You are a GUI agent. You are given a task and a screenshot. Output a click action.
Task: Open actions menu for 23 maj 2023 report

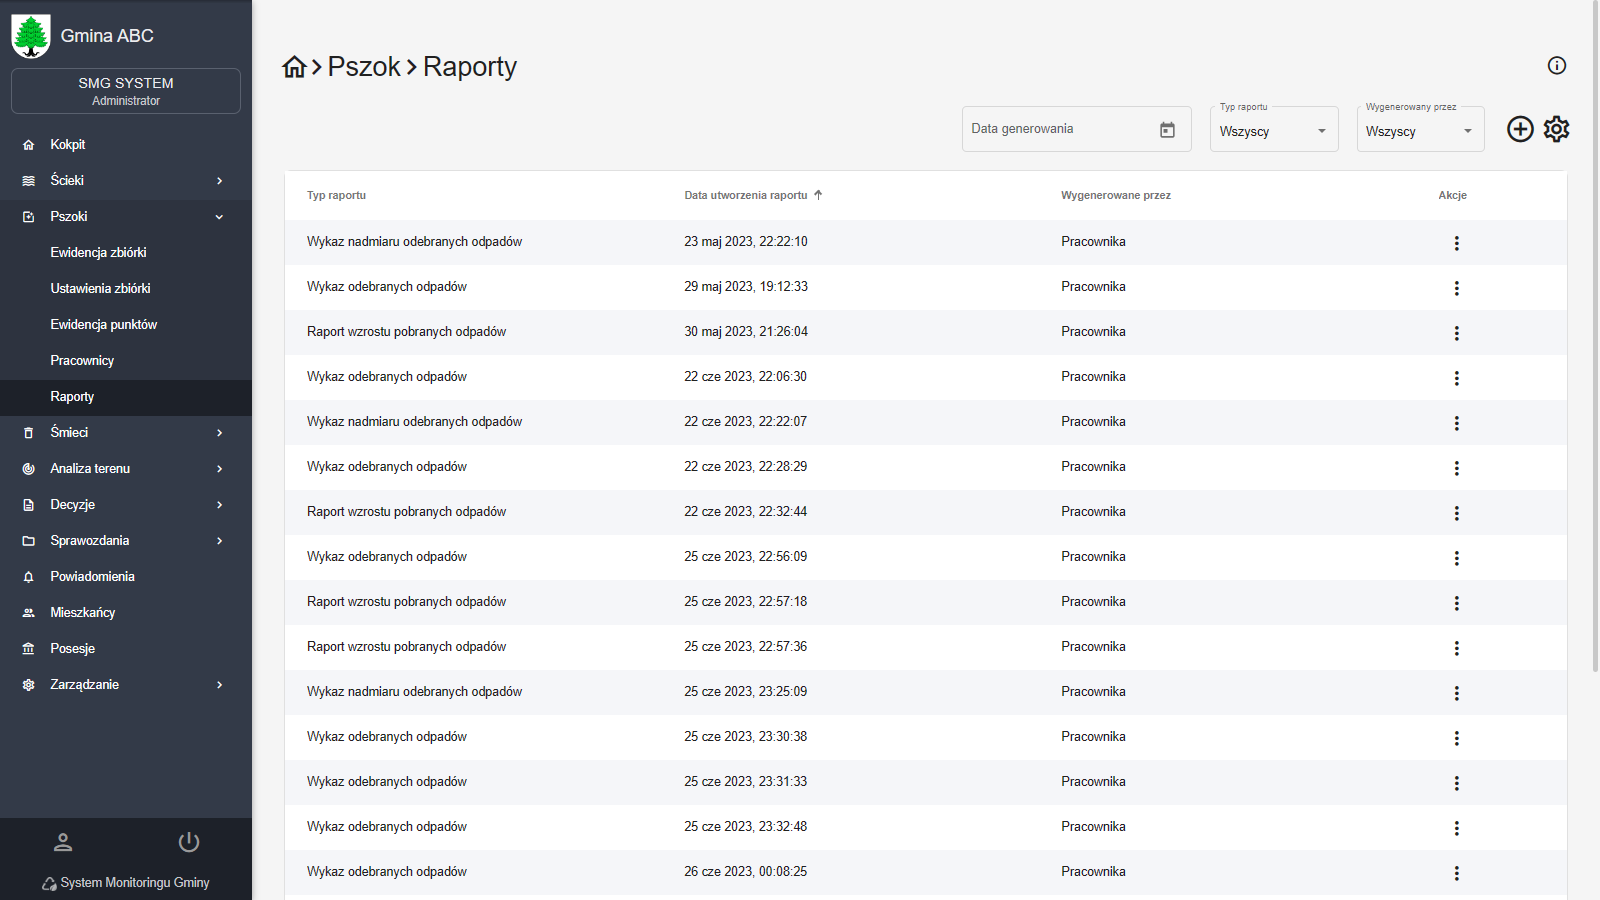coord(1456,243)
